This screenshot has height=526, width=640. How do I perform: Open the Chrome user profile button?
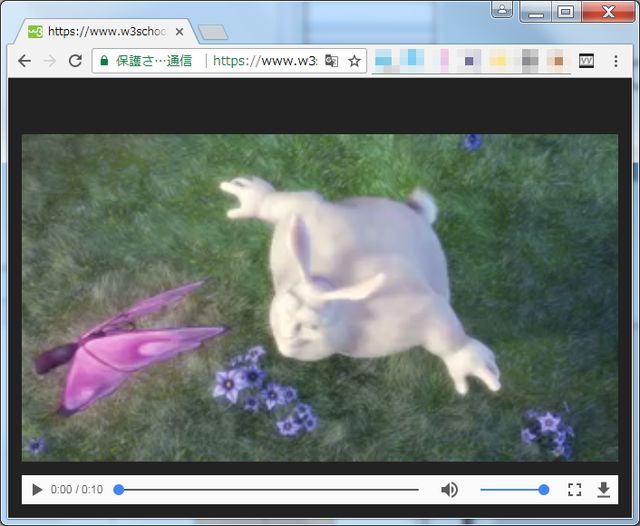click(x=502, y=10)
